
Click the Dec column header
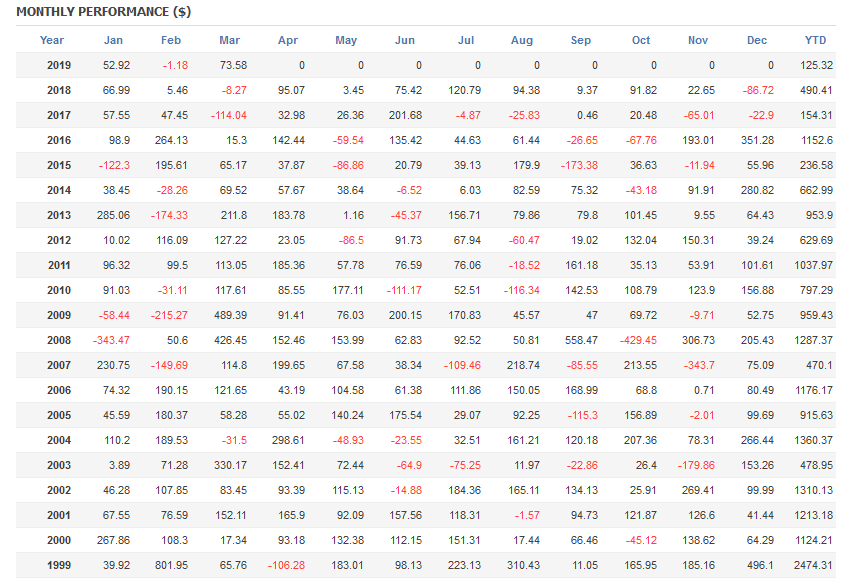point(757,40)
